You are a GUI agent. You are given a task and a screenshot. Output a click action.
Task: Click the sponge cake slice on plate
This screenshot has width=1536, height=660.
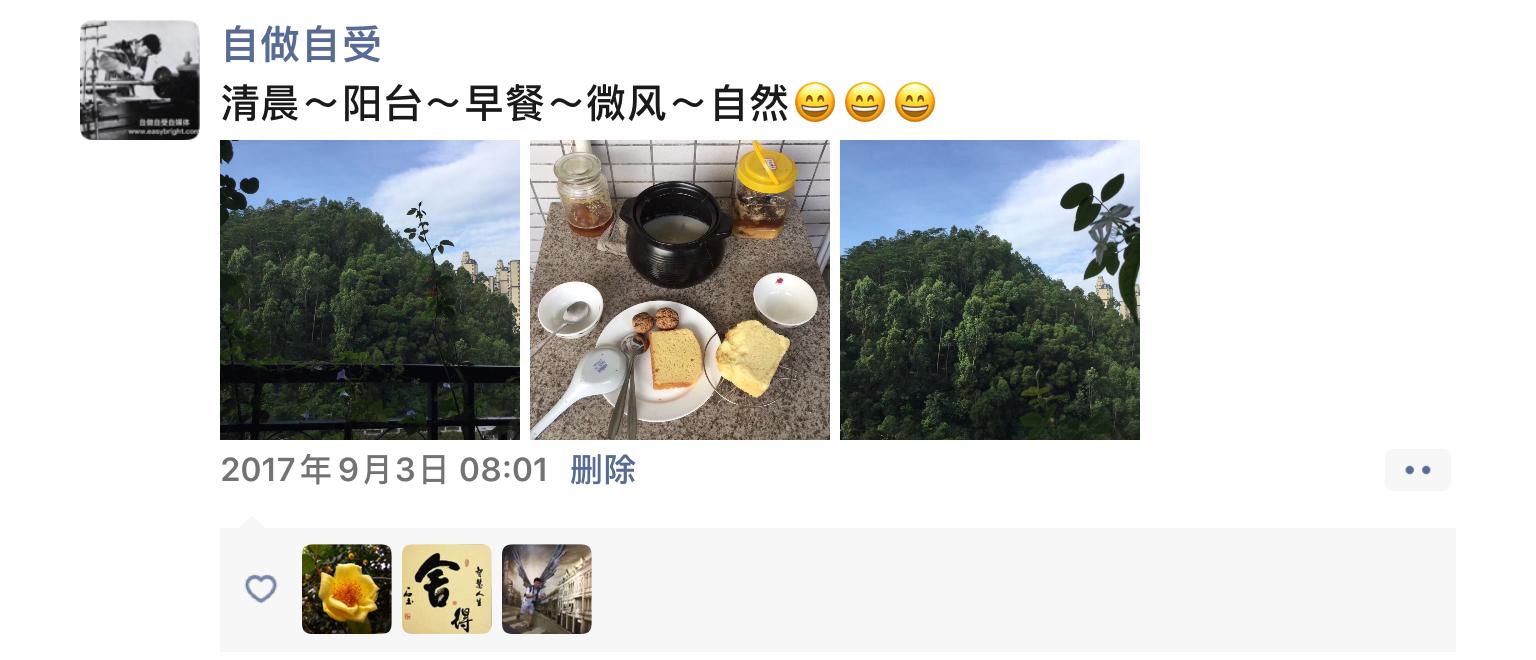675,359
